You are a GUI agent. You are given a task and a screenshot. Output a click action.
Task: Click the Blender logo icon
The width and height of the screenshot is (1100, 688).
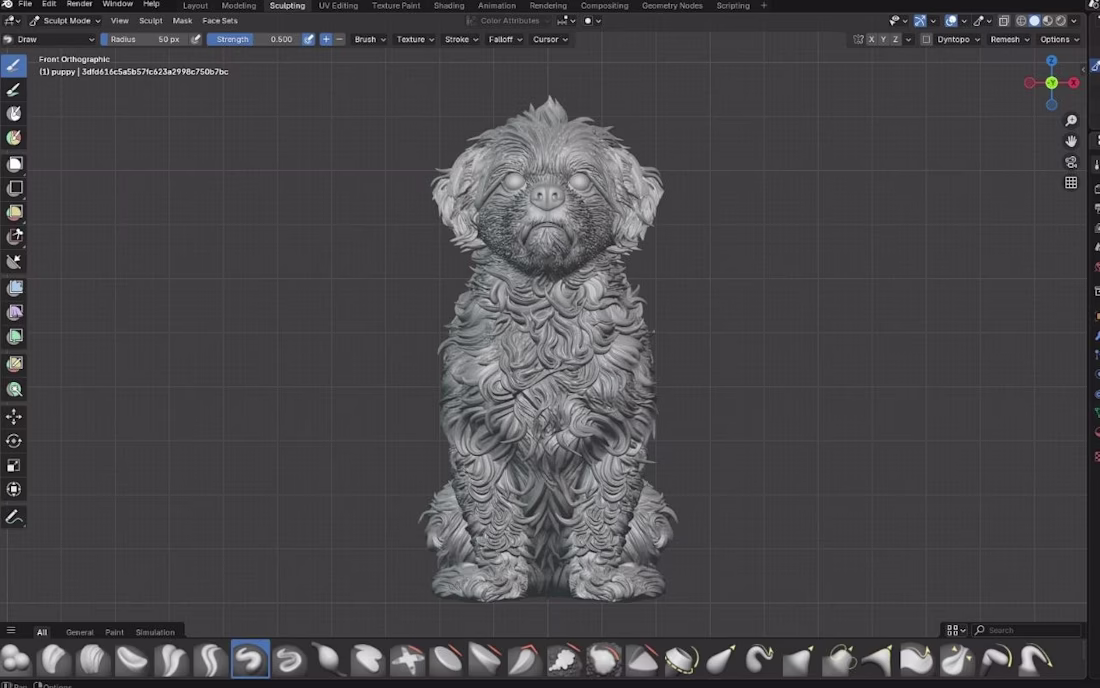click(x=7, y=4)
